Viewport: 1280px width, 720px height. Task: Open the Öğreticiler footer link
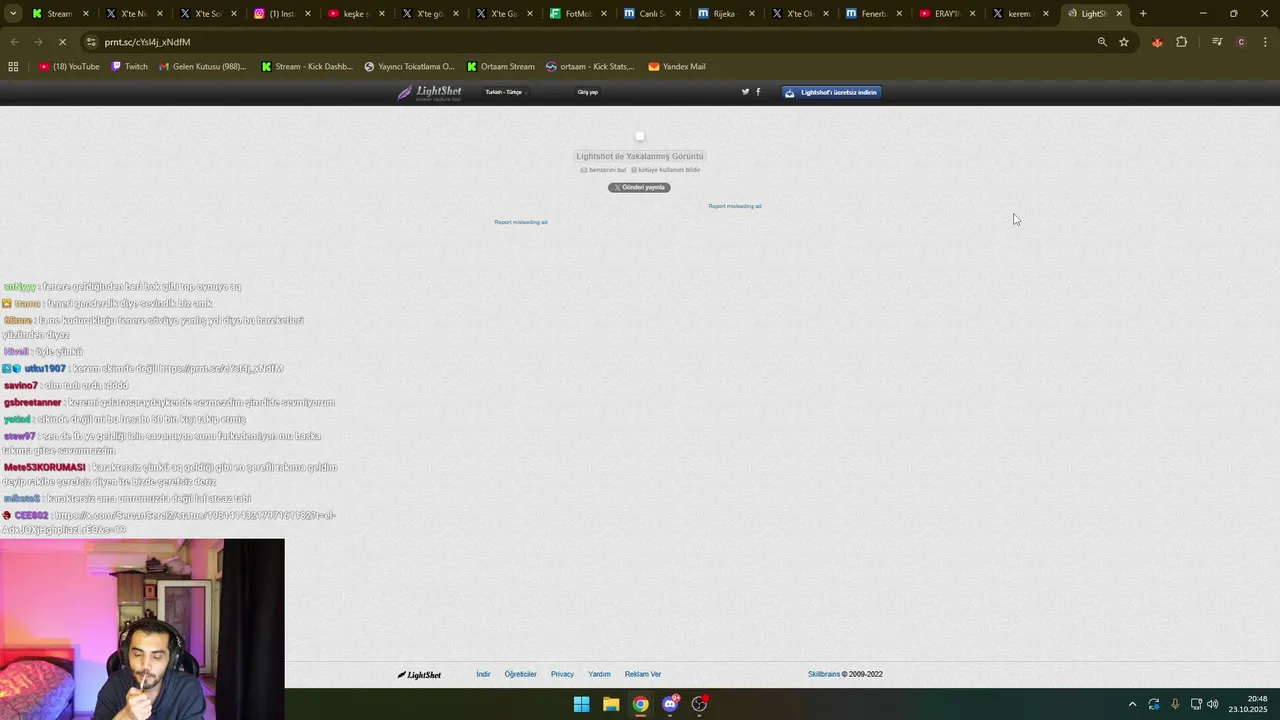(x=521, y=675)
